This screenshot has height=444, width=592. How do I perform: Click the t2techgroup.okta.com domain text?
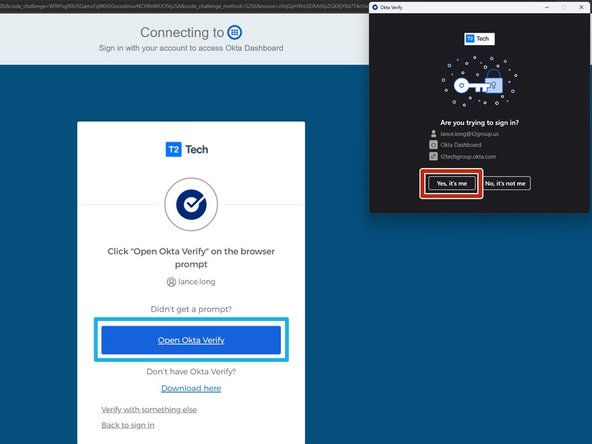coord(468,157)
